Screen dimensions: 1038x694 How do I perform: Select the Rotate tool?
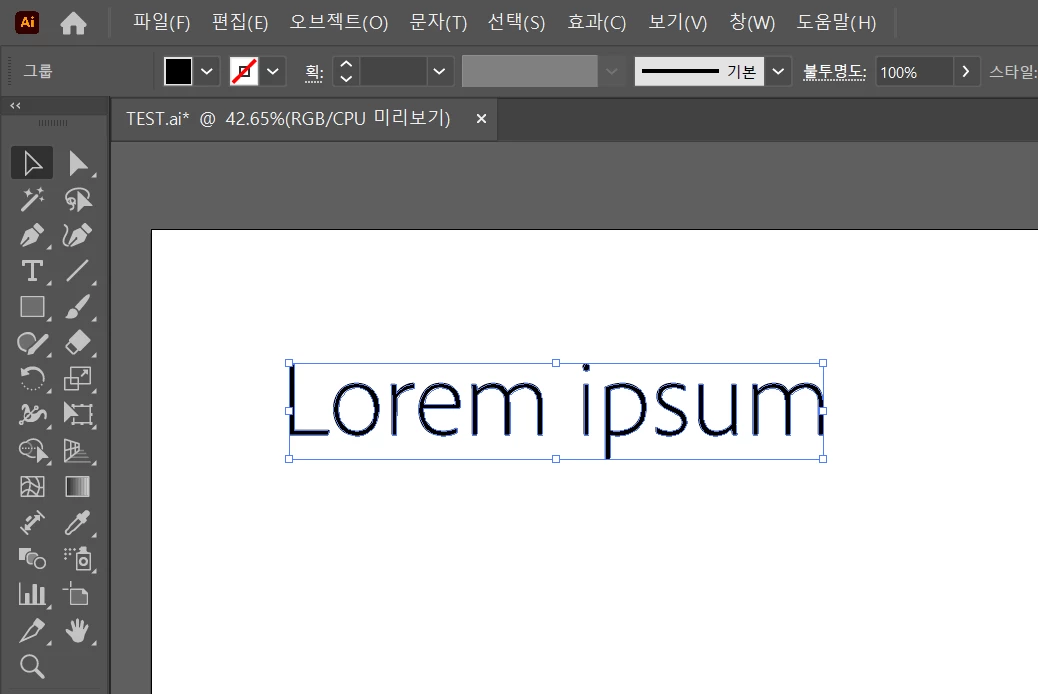(x=32, y=378)
